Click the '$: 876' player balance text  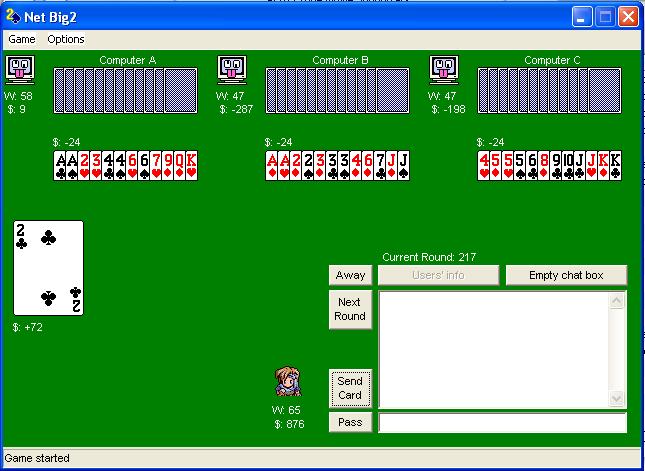tap(290, 424)
